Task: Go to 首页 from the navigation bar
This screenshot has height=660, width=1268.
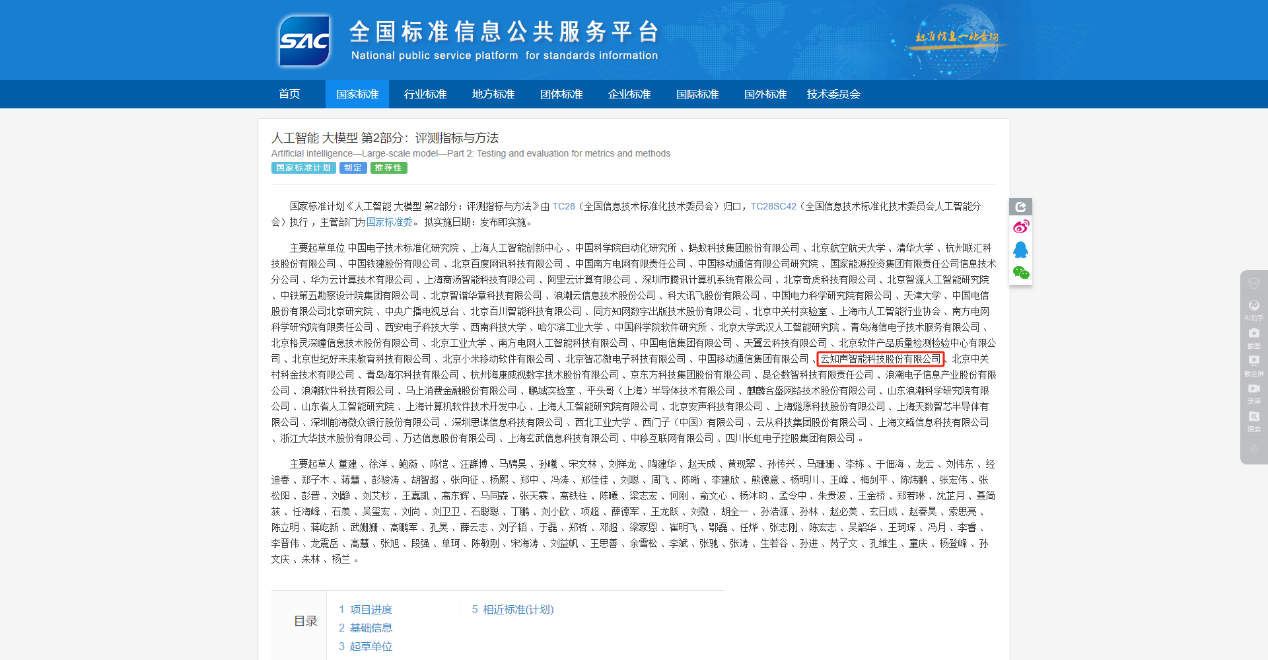Action: click(x=289, y=93)
